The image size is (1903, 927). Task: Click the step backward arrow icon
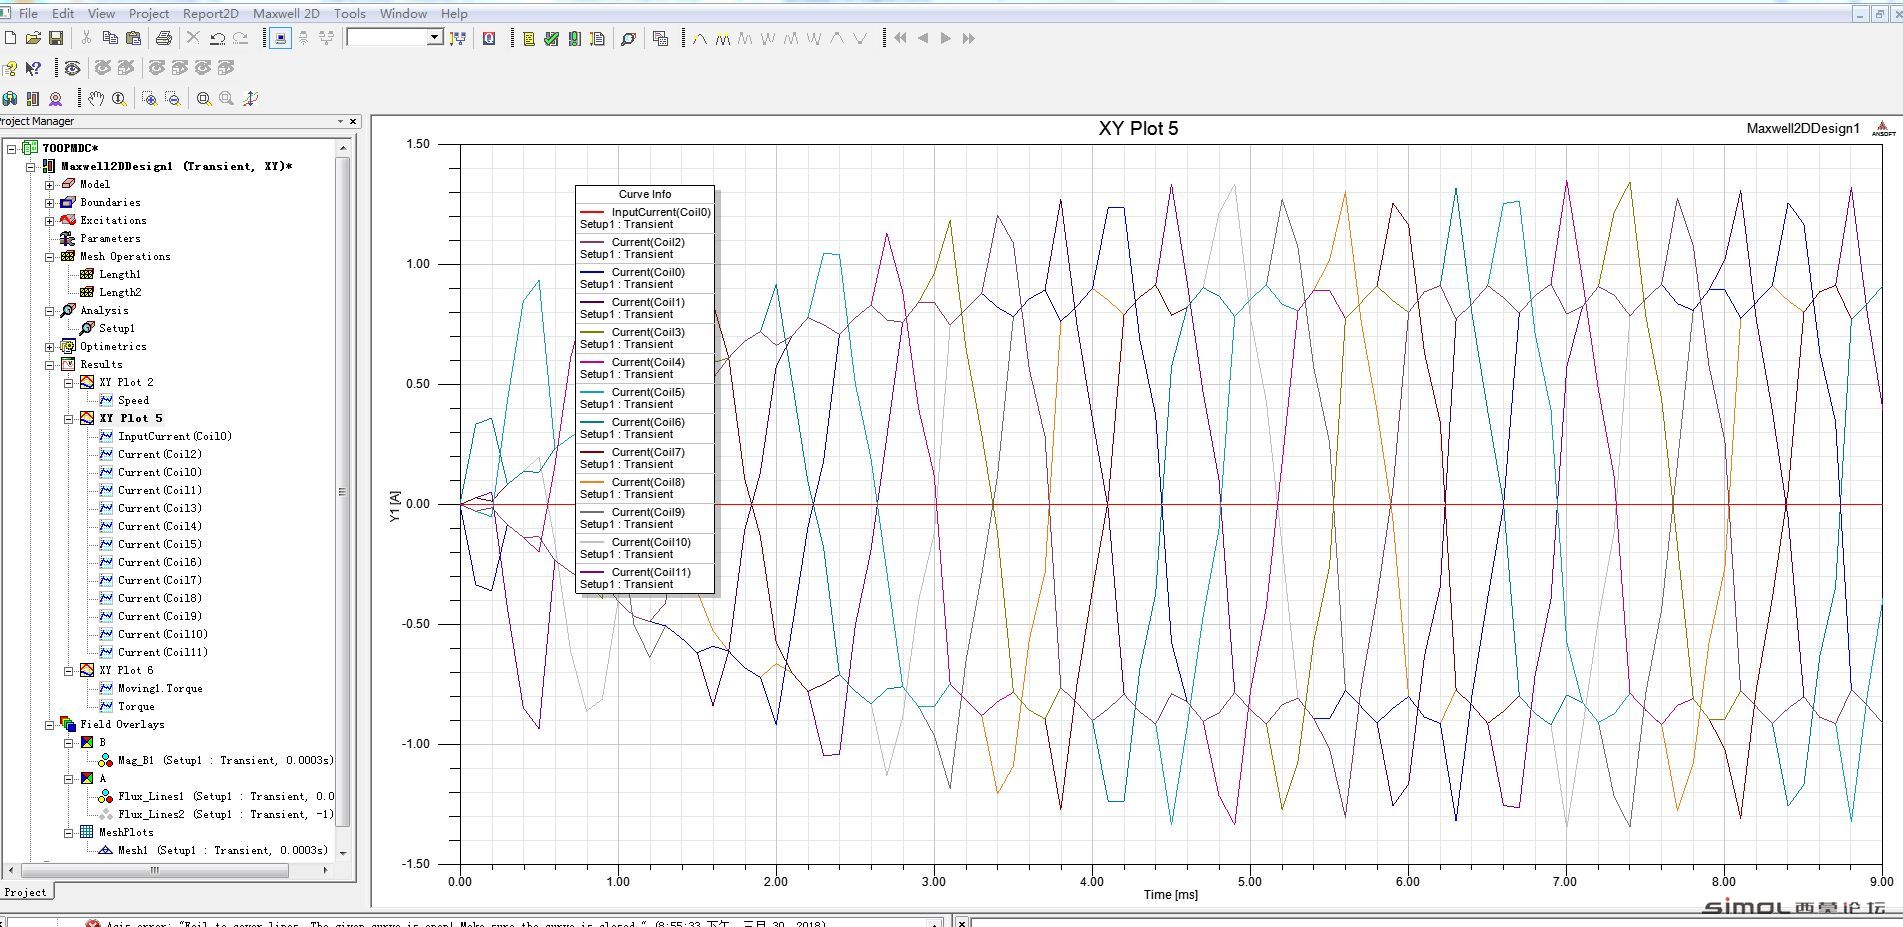922,38
